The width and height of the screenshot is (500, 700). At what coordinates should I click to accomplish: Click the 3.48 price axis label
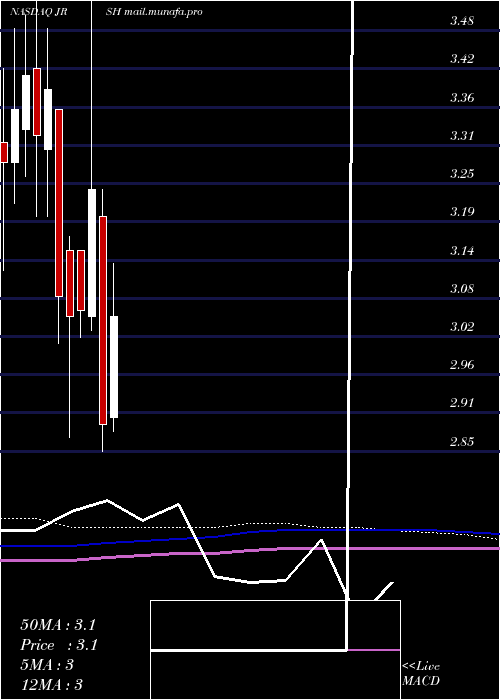tap(462, 21)
